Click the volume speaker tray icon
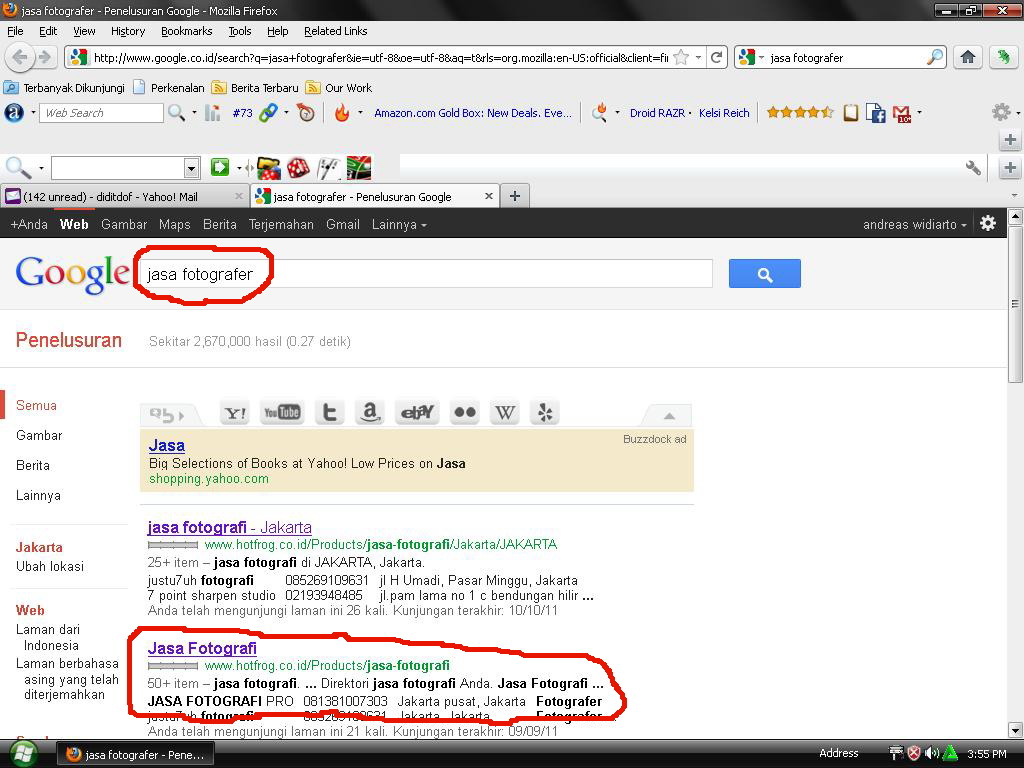 coord(932,754)
